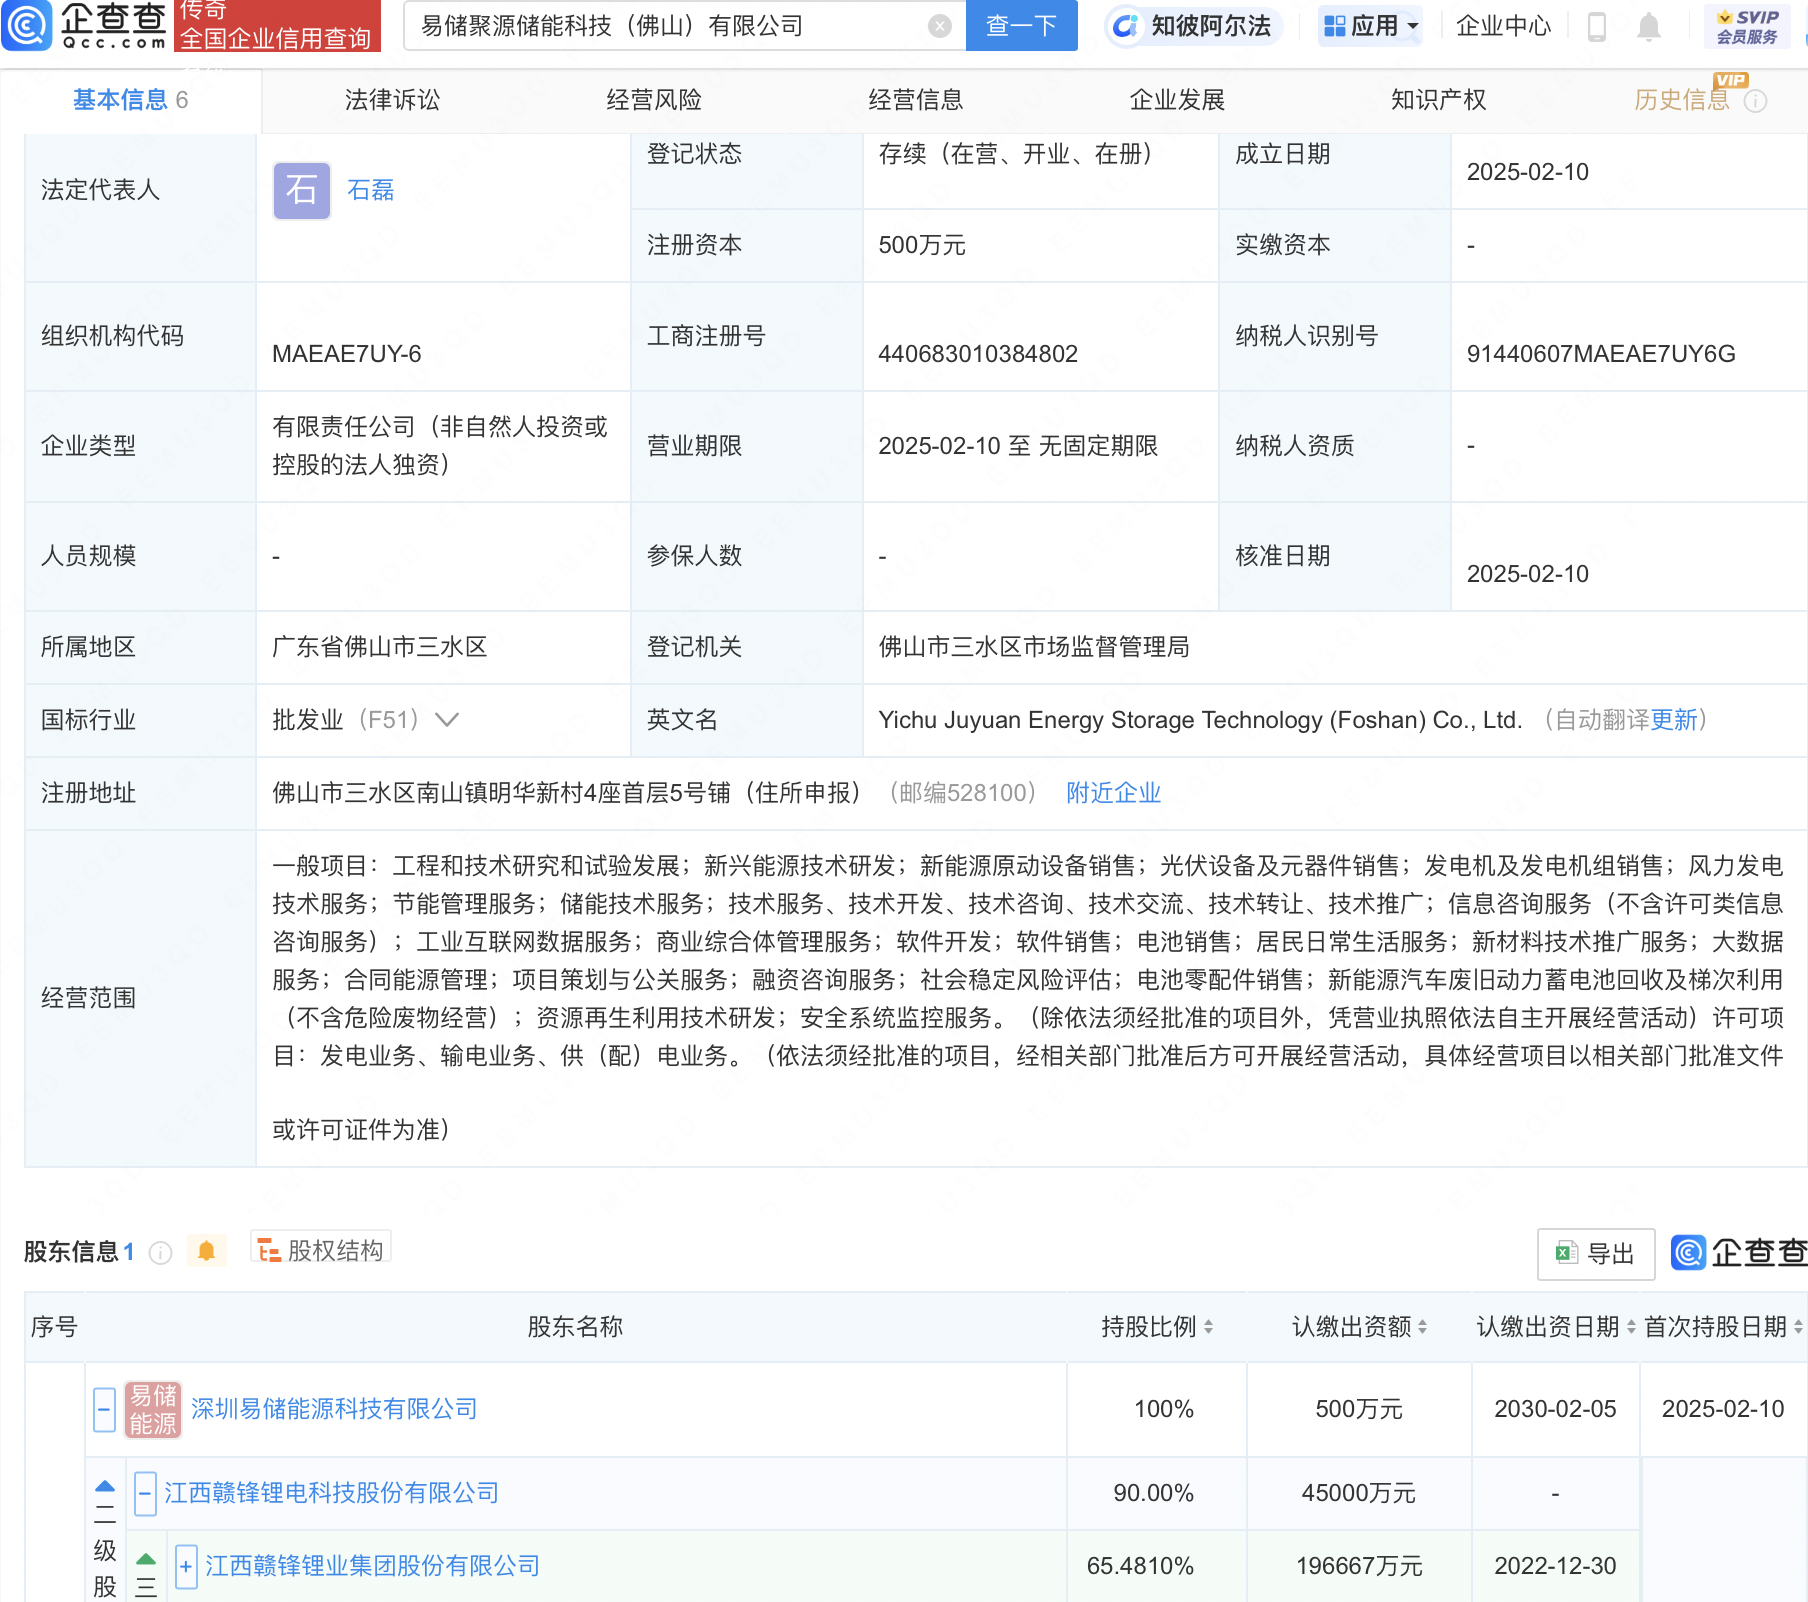
Task: Switch to the 法律诉讼 tab
Action: (391, 99)
